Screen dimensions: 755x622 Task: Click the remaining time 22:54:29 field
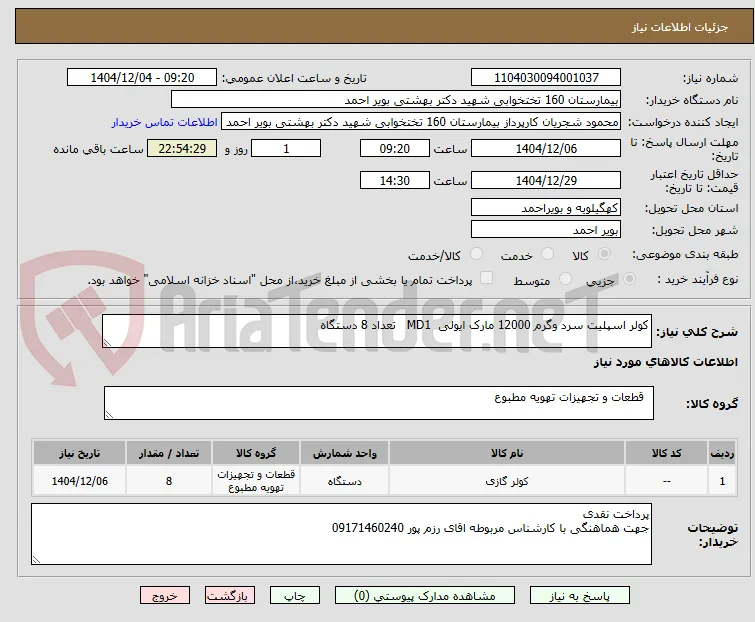(x=182, y=148)
